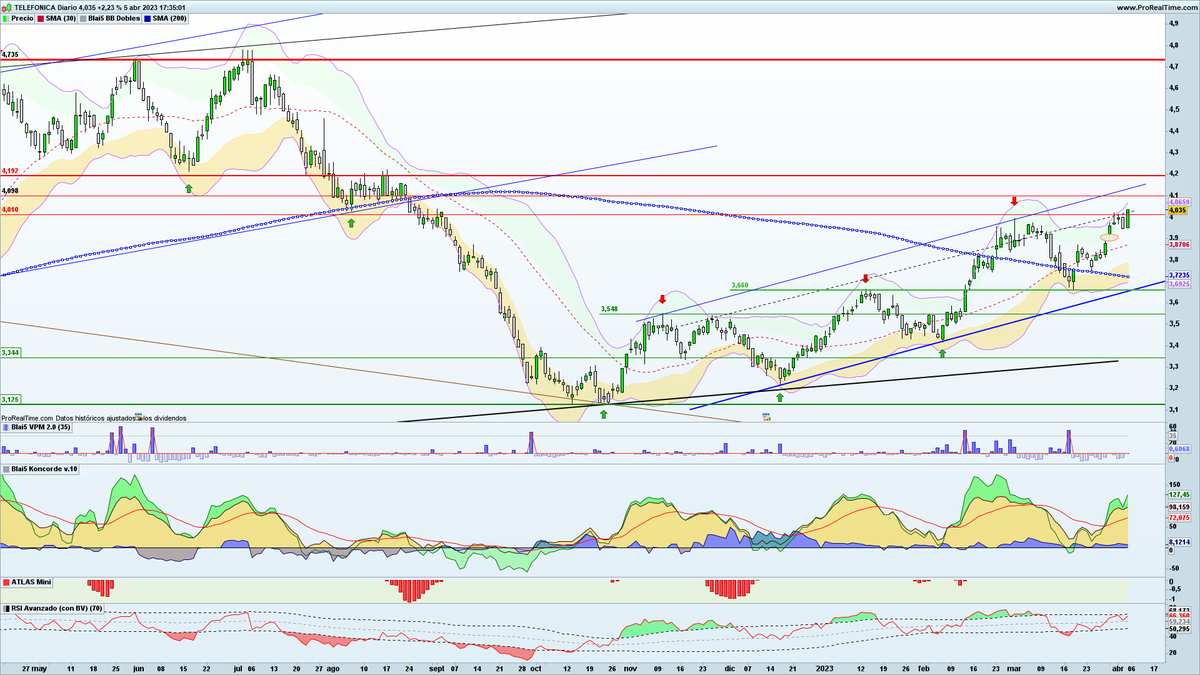Image resolution: width=1200 pixels, height=675 pixels.
Task: Click the red down arrow above the November high
Action: point(662,299)
